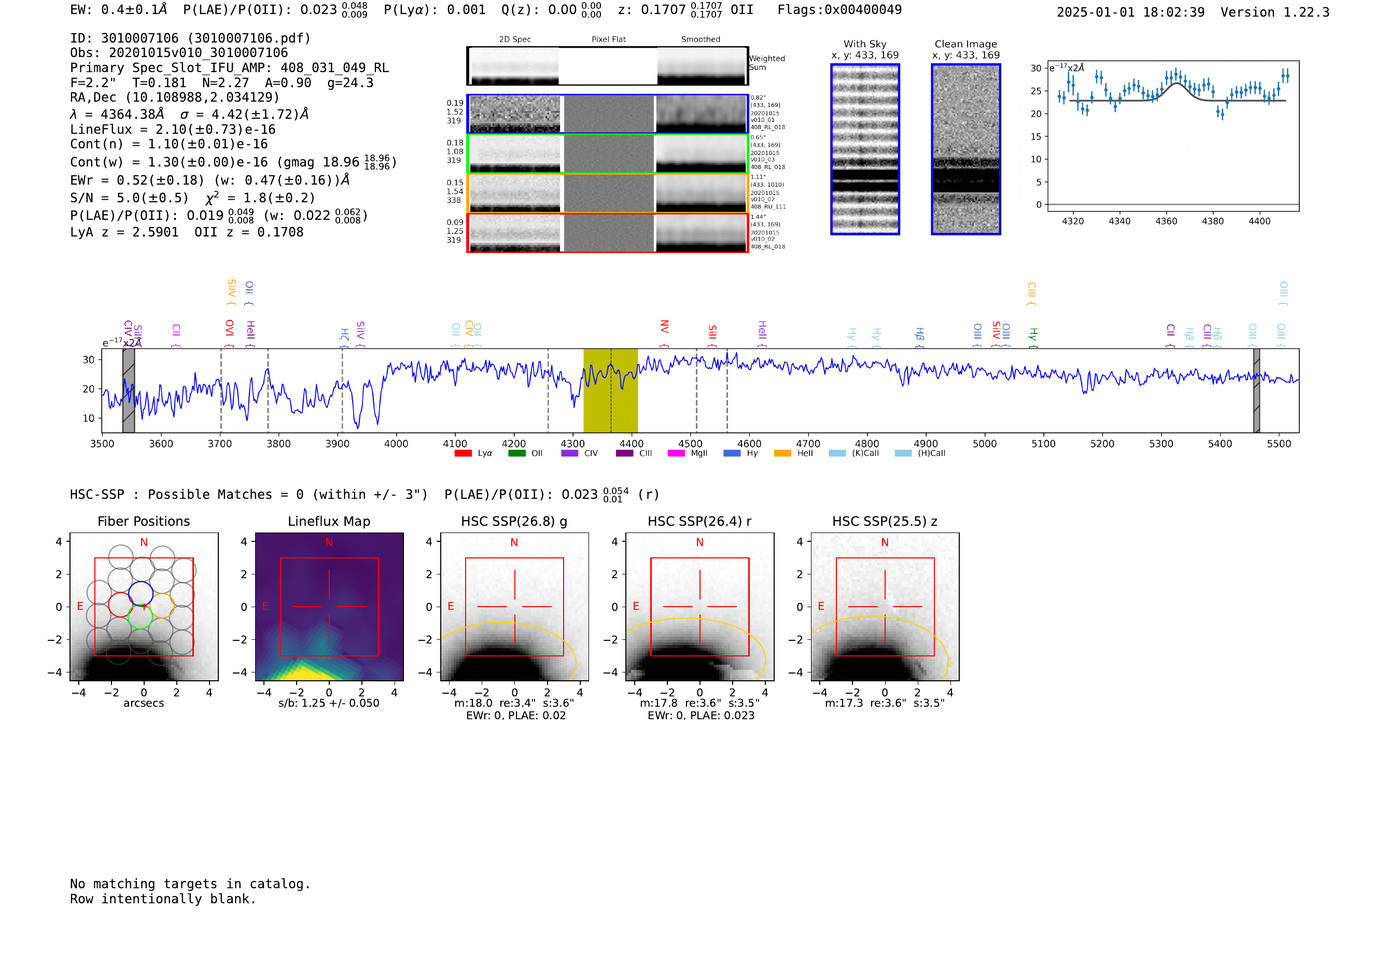Open the blue-bordered row 2D spec cutout
This screenshot has height=953, width=1400.
[515, 114]
